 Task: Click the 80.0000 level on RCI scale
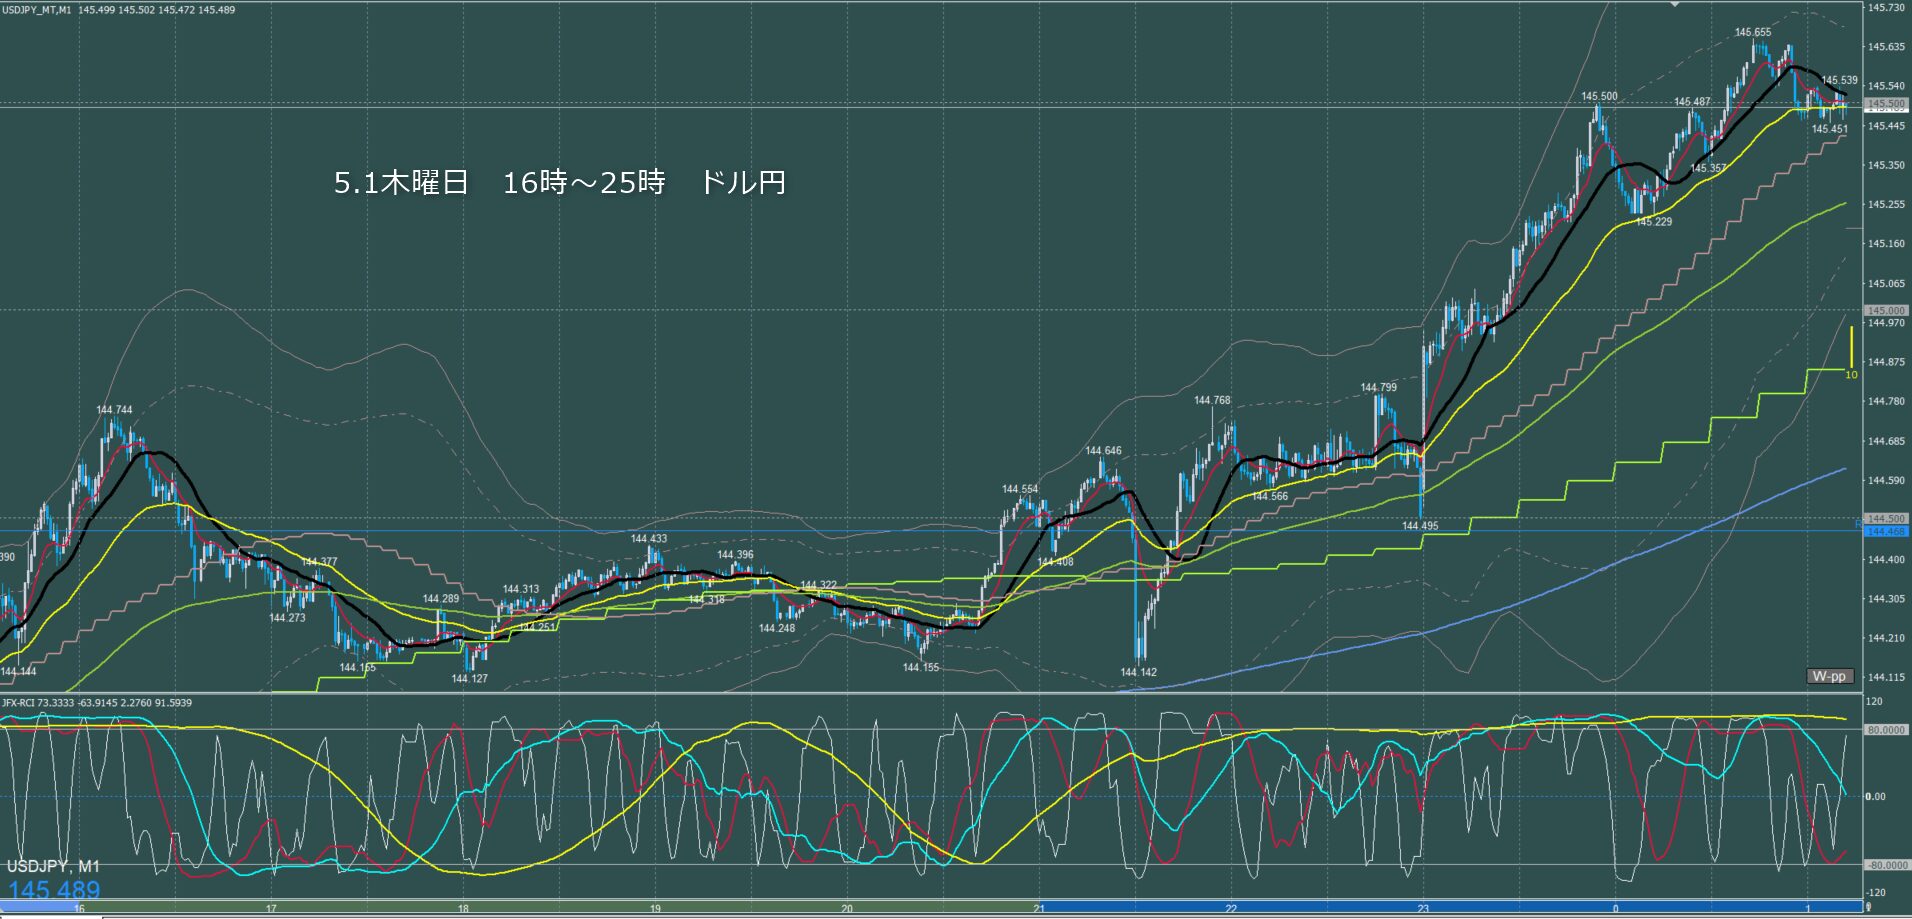click(1886, 730)
